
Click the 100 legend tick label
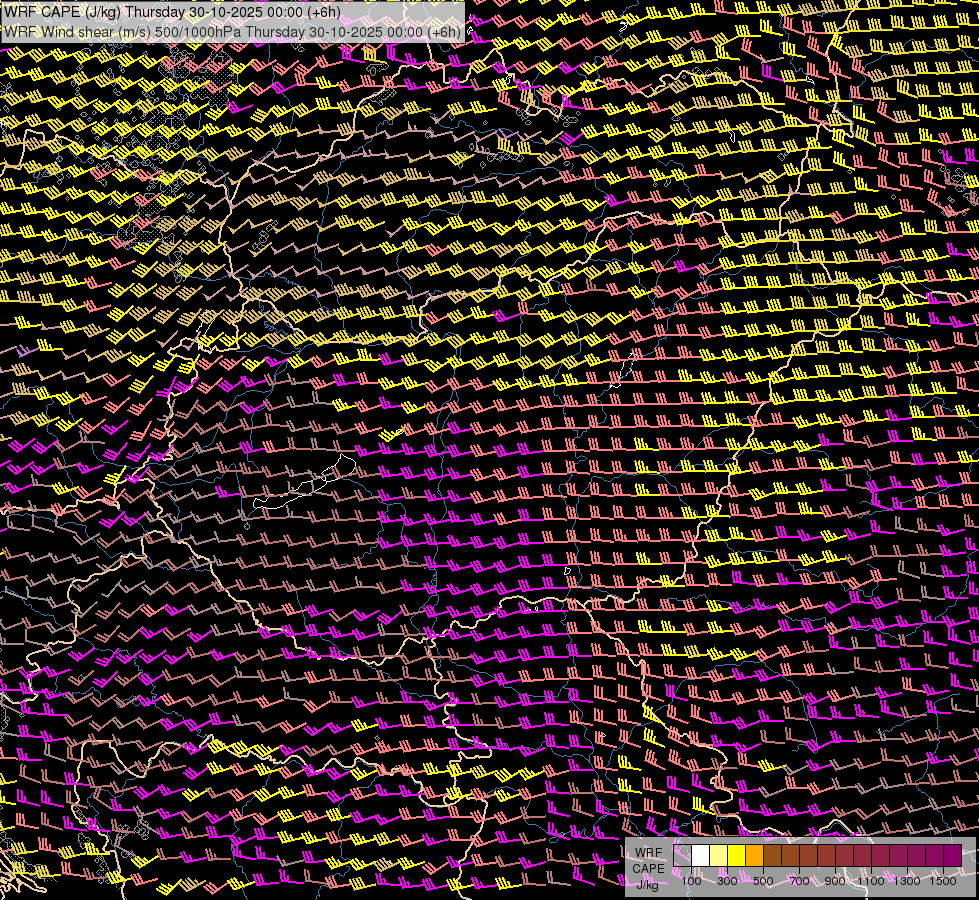coord(692,880)
